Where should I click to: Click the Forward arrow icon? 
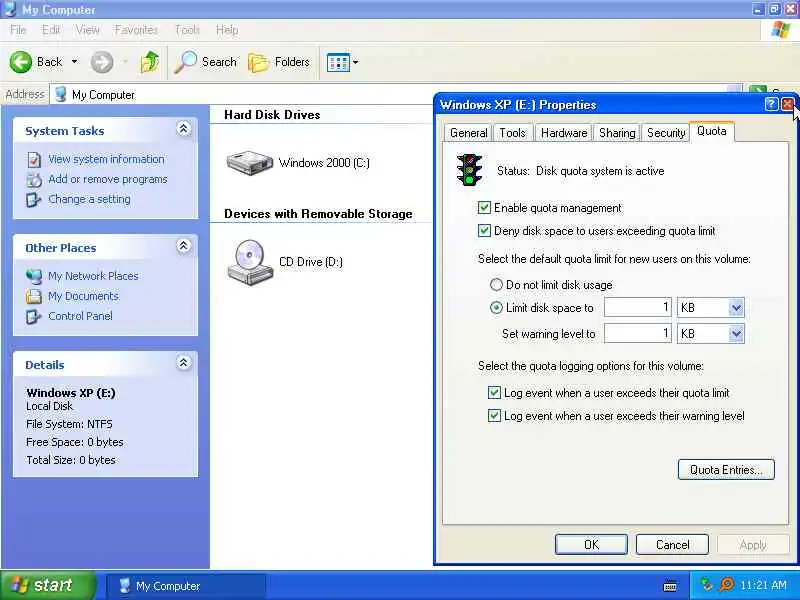click(x=102, y=62)
